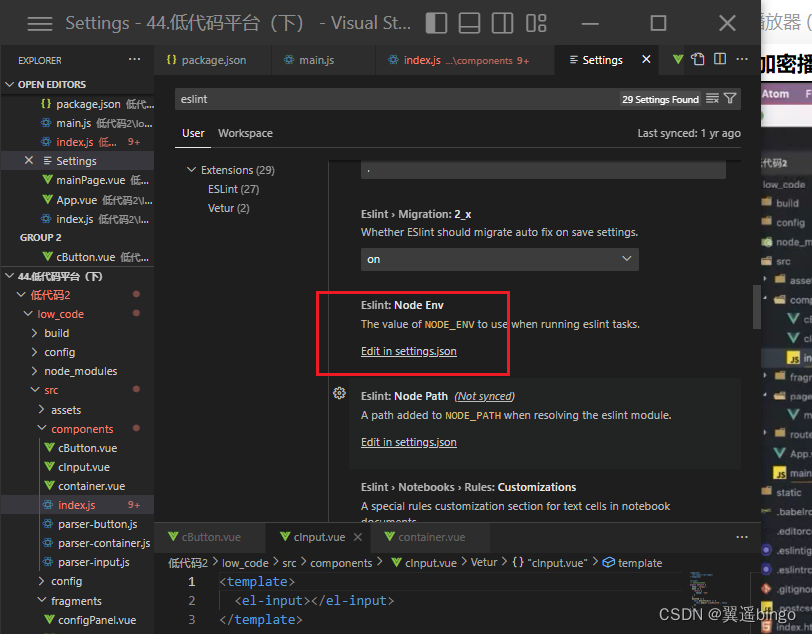Select ESLint (27) in settings tree
The height and width of the screenshot is (634, 812).
pyautogui.click(x=233, y=189)
